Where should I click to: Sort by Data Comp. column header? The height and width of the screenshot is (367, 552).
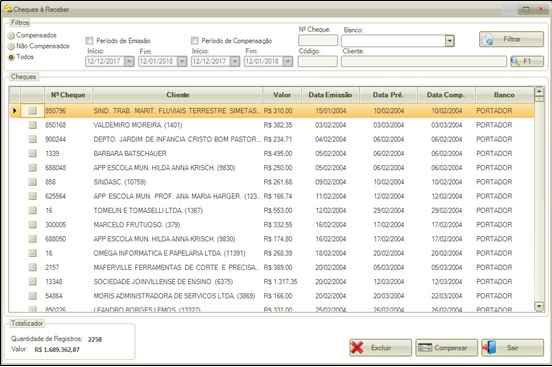[446, 95]
